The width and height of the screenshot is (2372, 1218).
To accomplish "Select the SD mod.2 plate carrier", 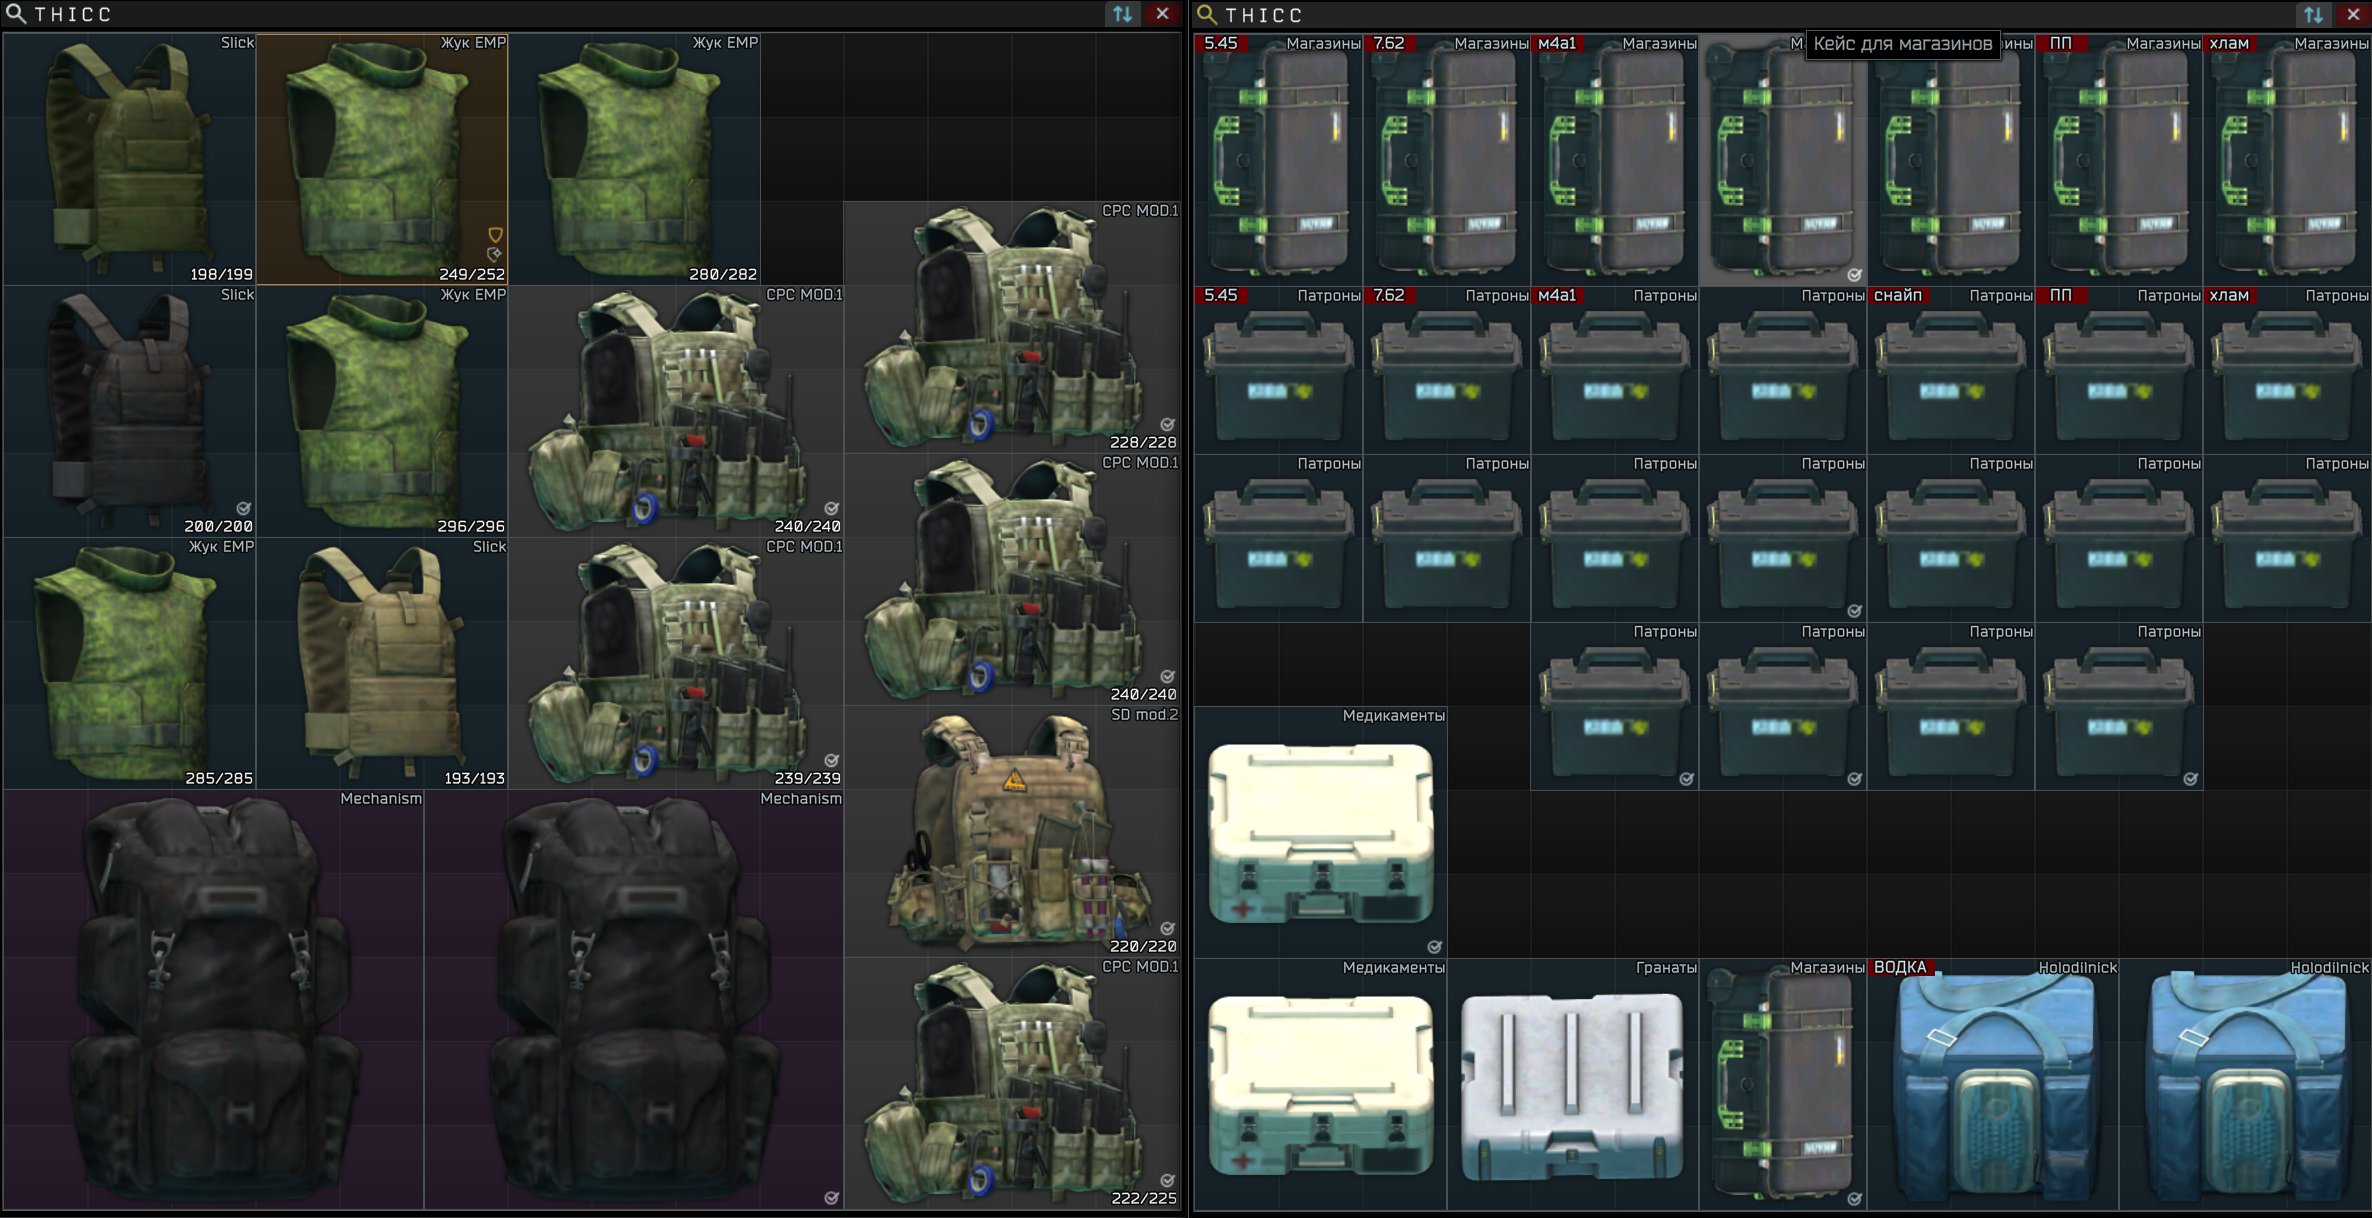I will [1012, 832].
